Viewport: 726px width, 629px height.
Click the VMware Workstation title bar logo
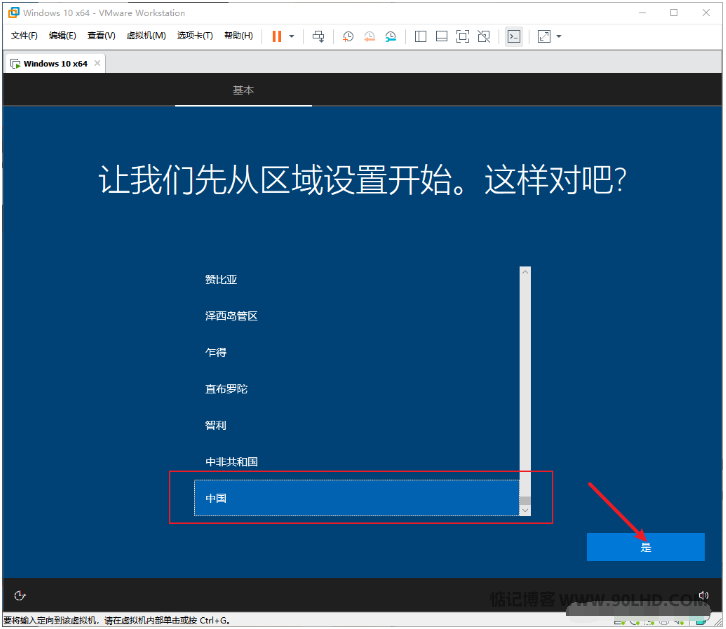click(x=13, y=13)
